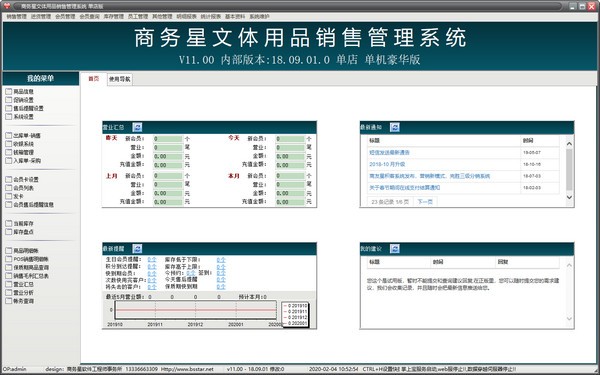Click yesterday's 新会员 value field
This screenshot has width=600, height=375.
tap(168, 139)
